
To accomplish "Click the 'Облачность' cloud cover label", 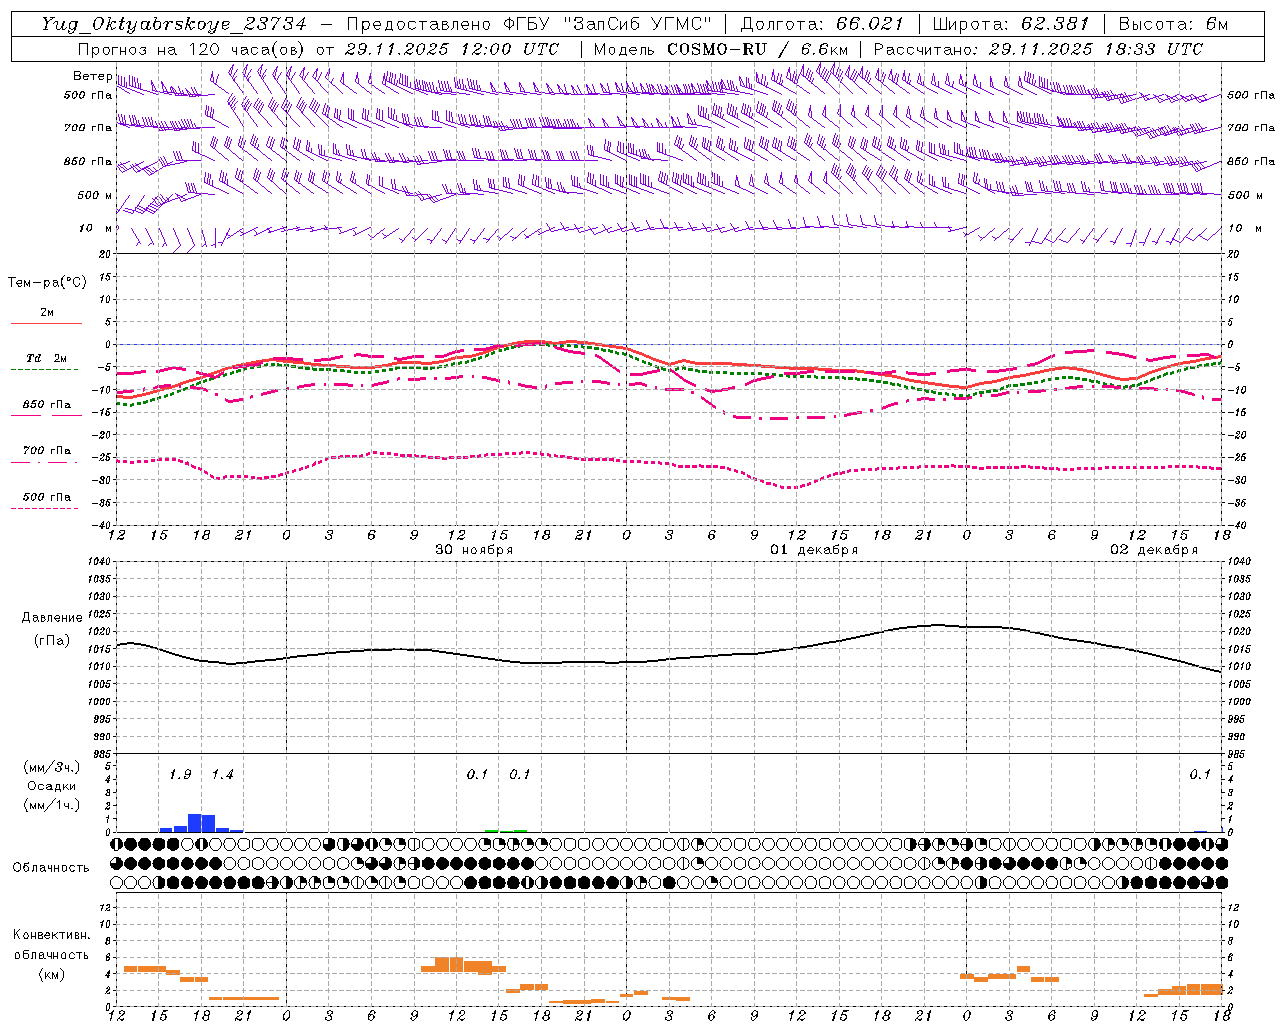I will pyautogui.click(x=51, y=868).
